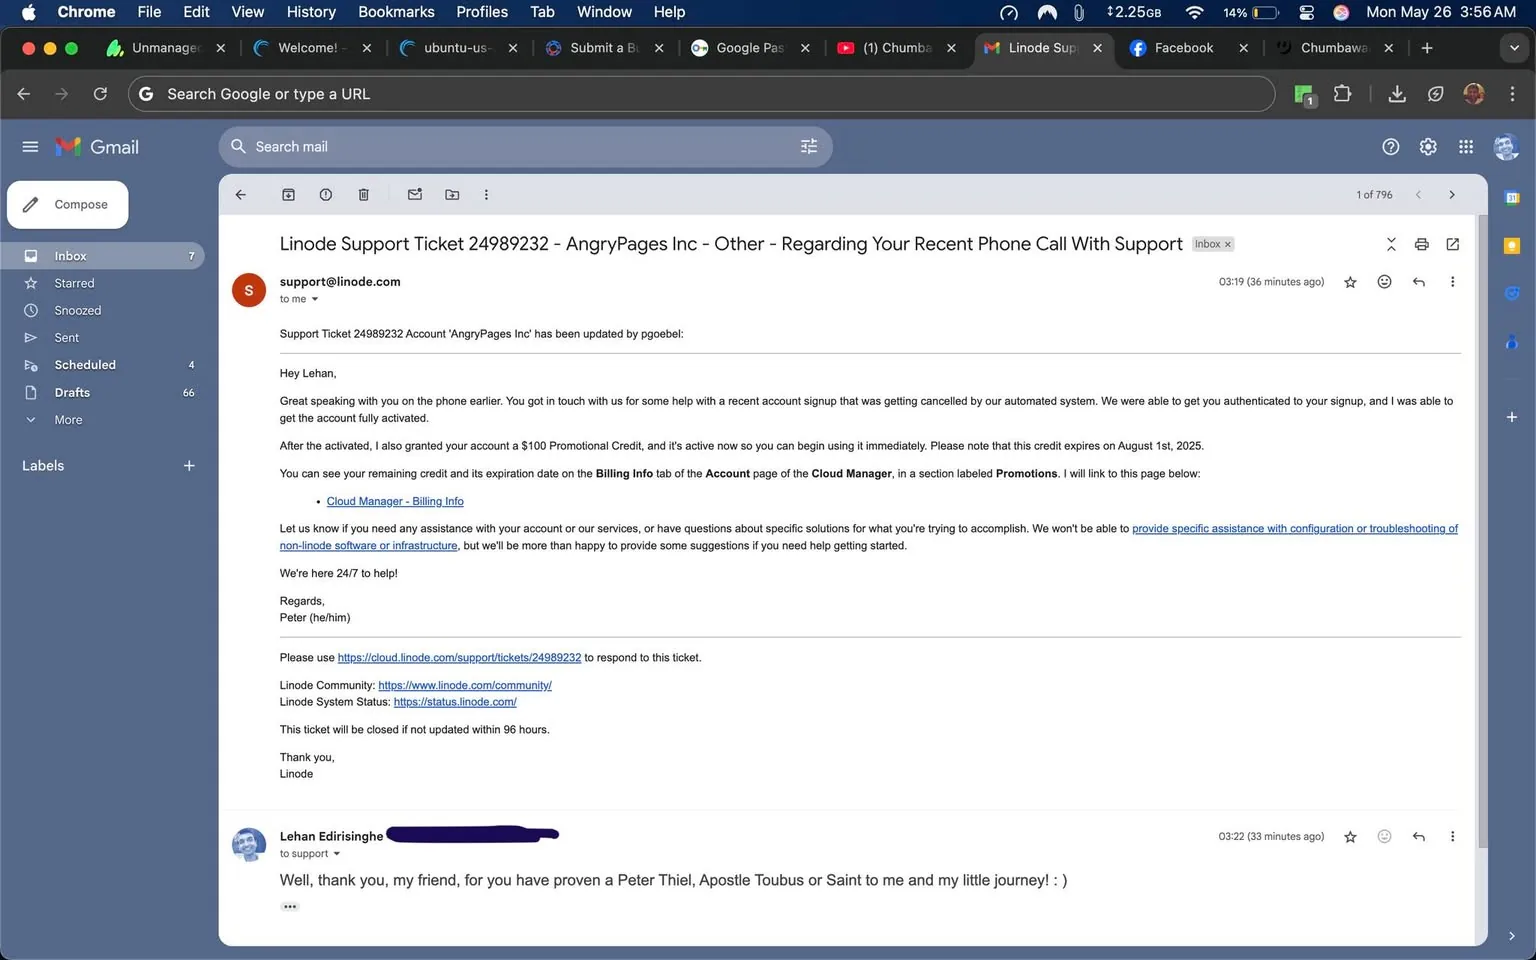1536x960 pixels.
Task: Print the email thread
Action: click(1421, 244)
